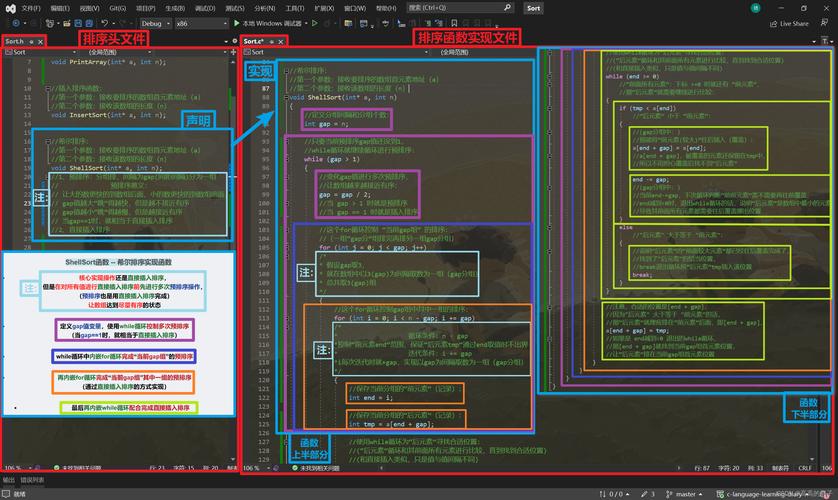Viewport: 838px width, 500px height.
Task: Pin the Sort.c tab
Action: click(271, 42)
